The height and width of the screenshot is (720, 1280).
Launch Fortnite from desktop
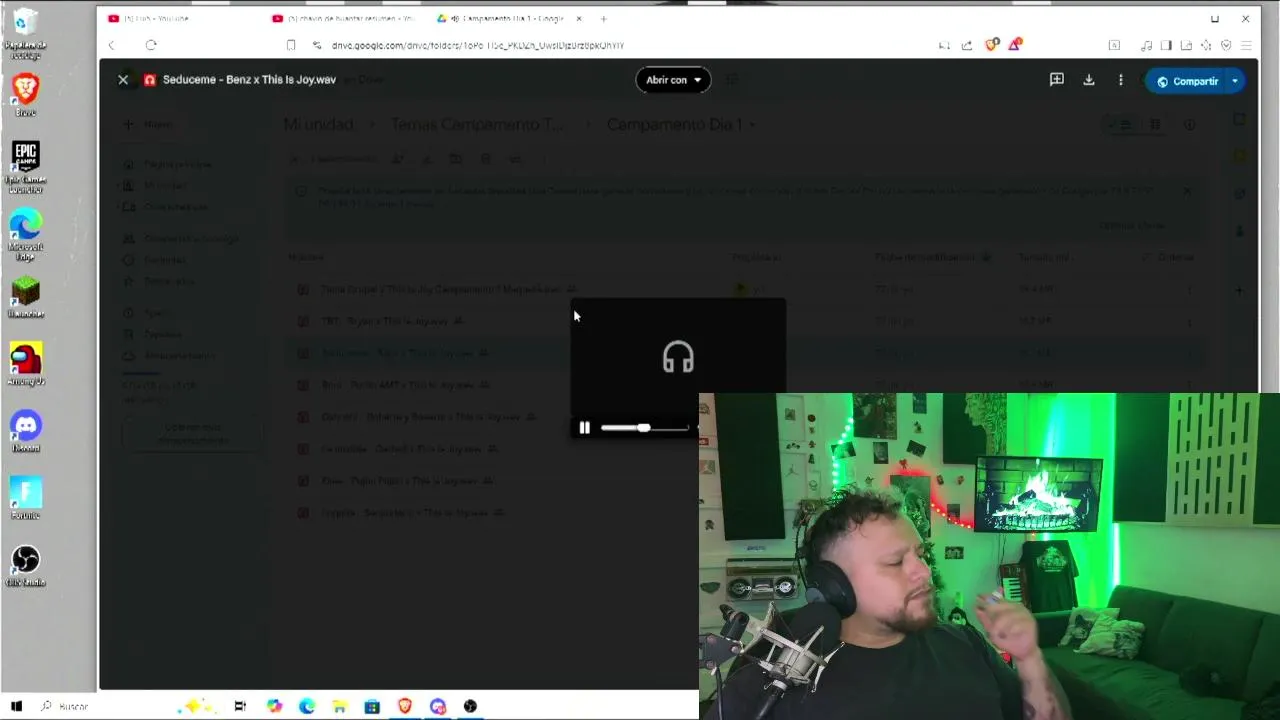[x=26, y=499]
